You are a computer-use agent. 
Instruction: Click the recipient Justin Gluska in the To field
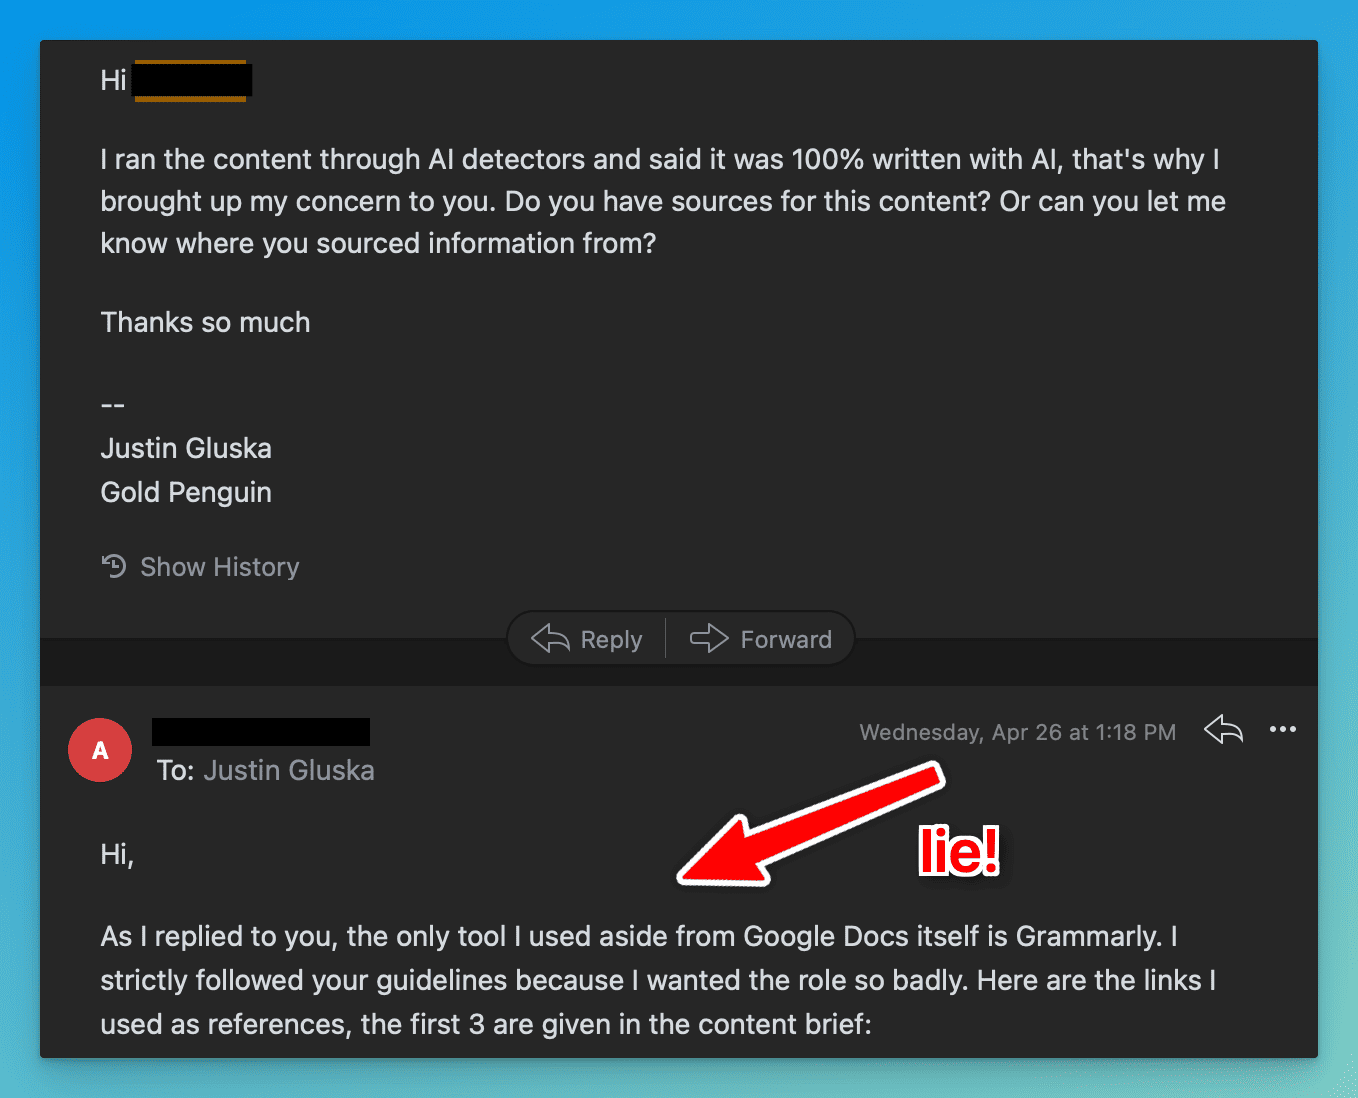289,770
